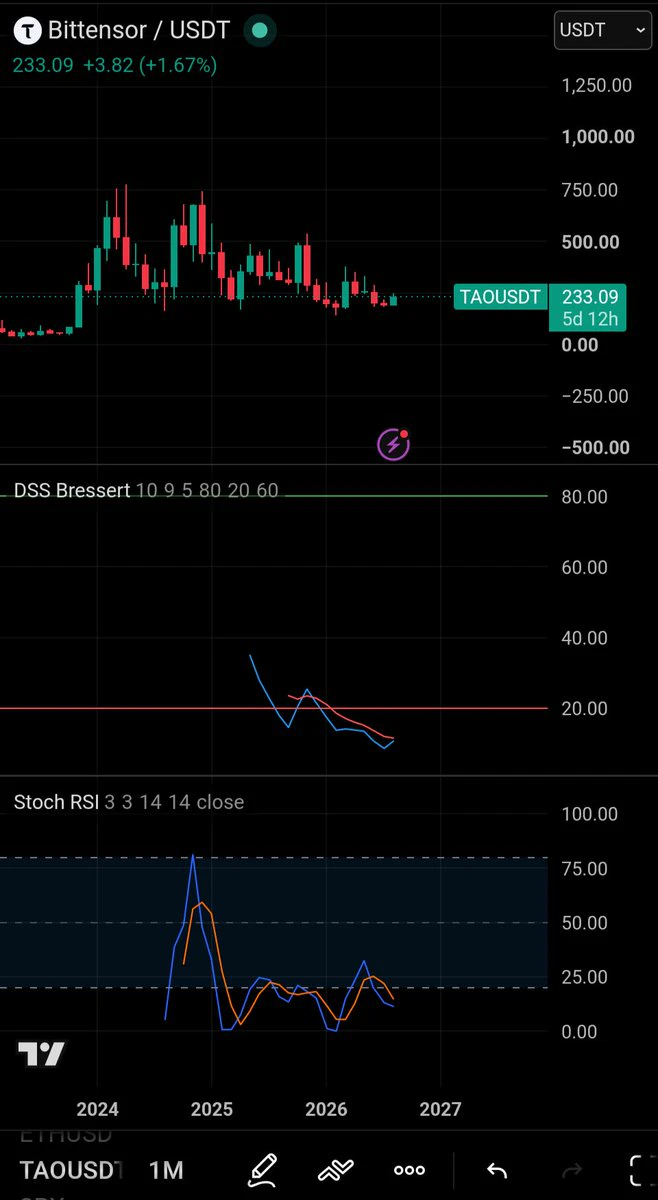658x1200 pixels.
Task: Tap the 2027 time axis label
Action: pyautogui.click(x=440, y=1109)
